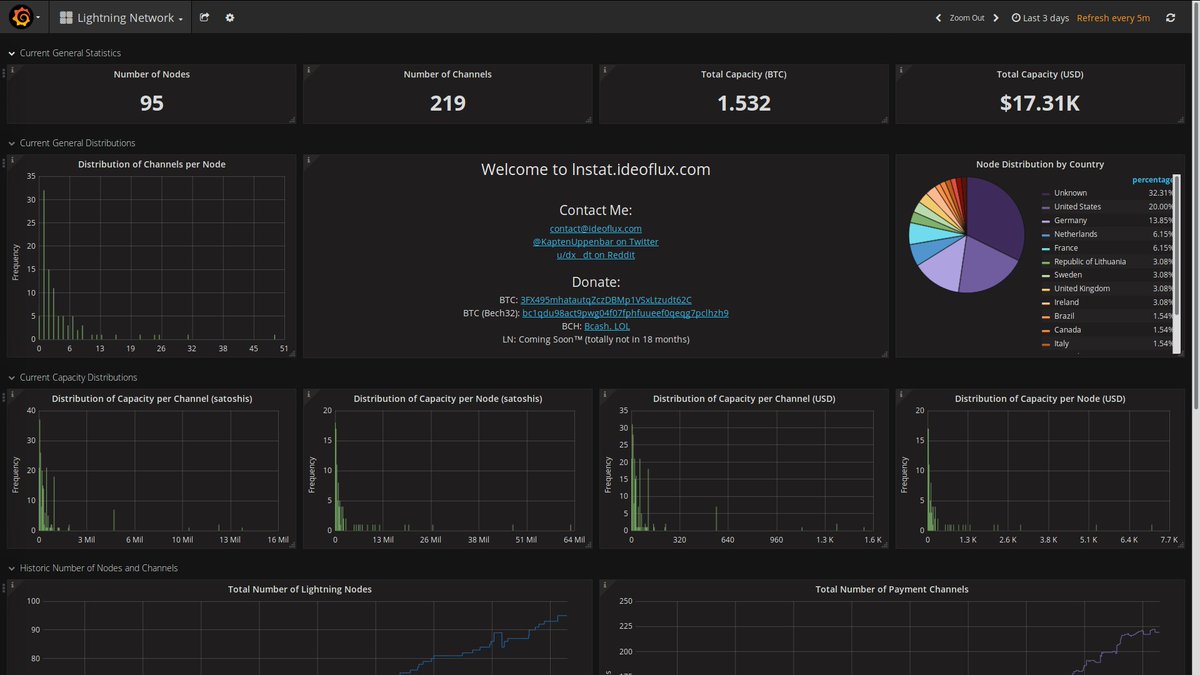Open Distribution of Channels per Node panel menu
Screen dimensions: 1200x675
point(152,164)
